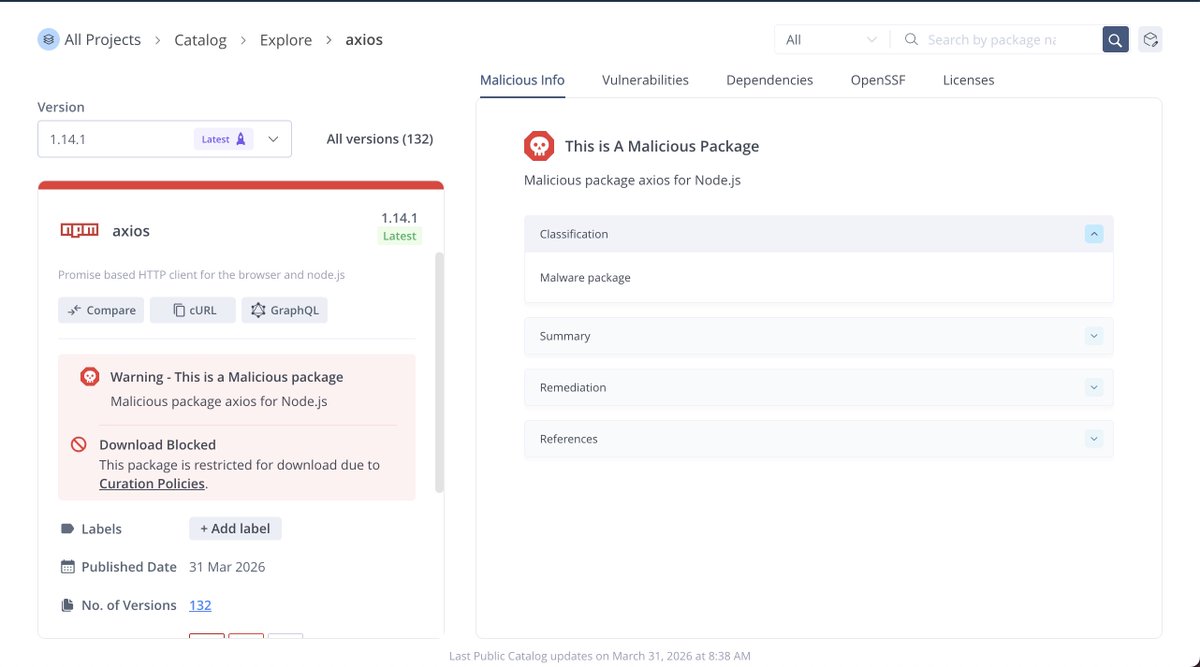Click the npm logo on the axios card

[x=79, y=230]
